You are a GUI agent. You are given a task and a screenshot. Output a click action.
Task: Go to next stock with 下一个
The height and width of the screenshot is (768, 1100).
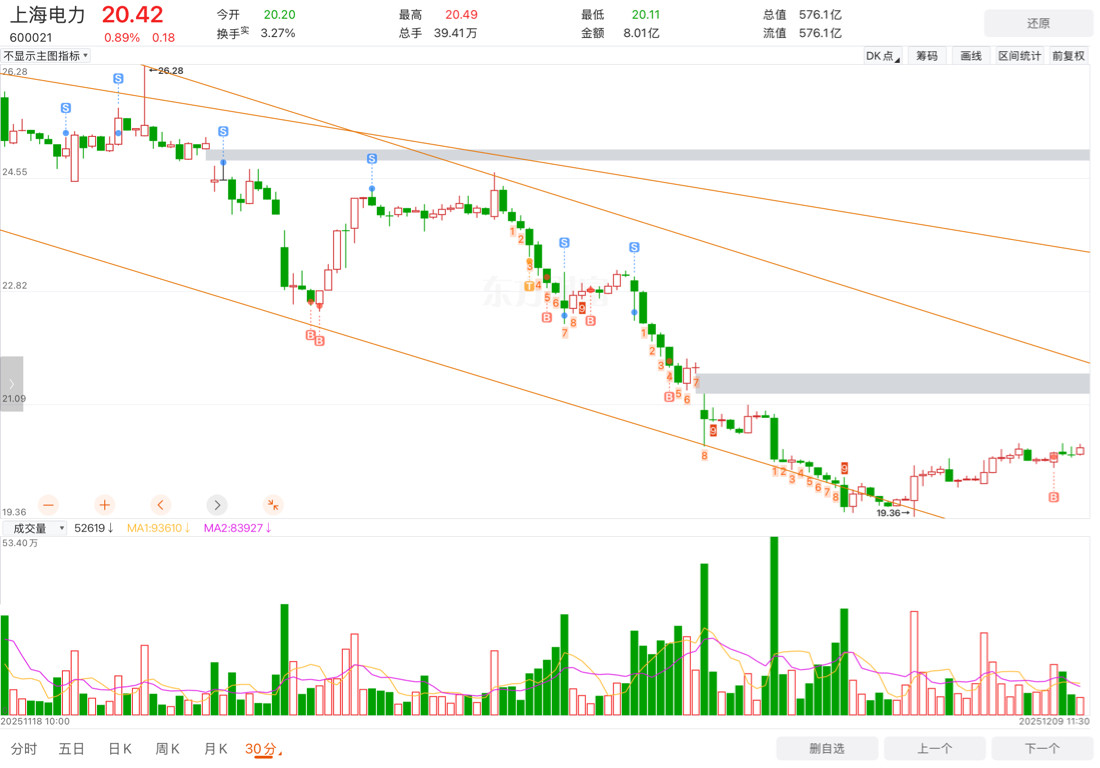(x=1042, y=748)
